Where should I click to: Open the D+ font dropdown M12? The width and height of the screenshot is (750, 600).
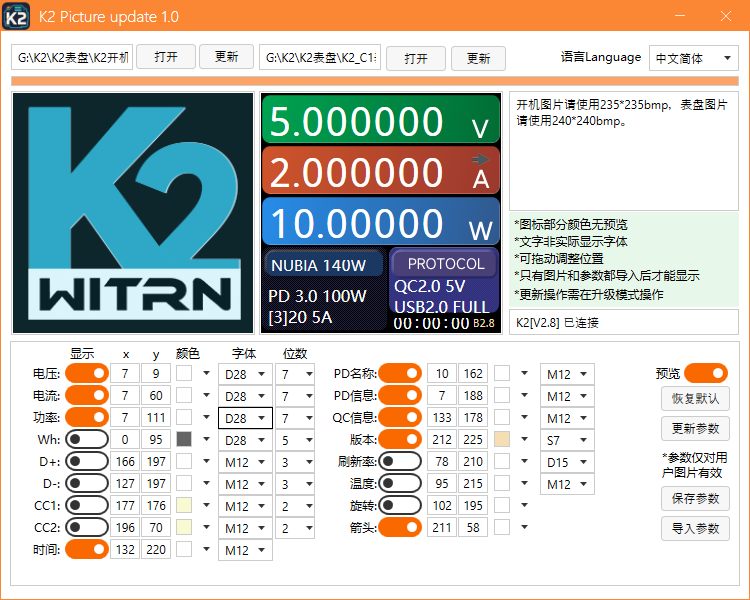tap(245, 462)
